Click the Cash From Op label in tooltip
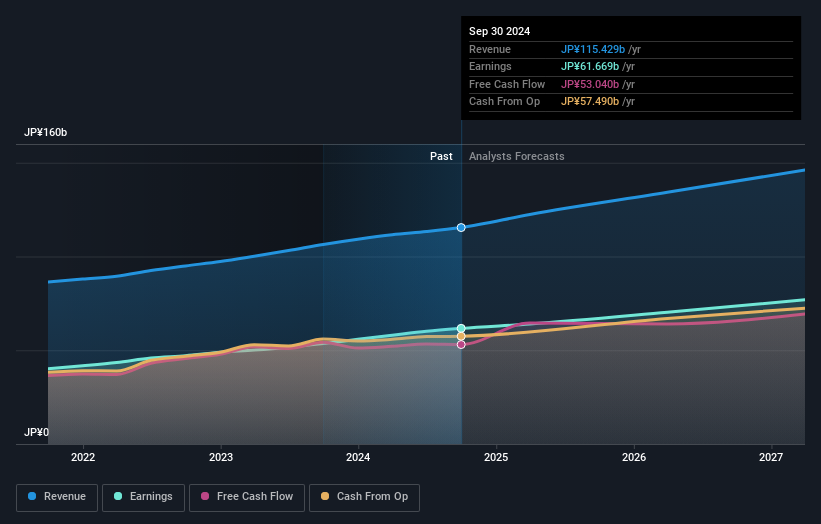The width and height of the screenshot is (821, 524). pos(504,102)
